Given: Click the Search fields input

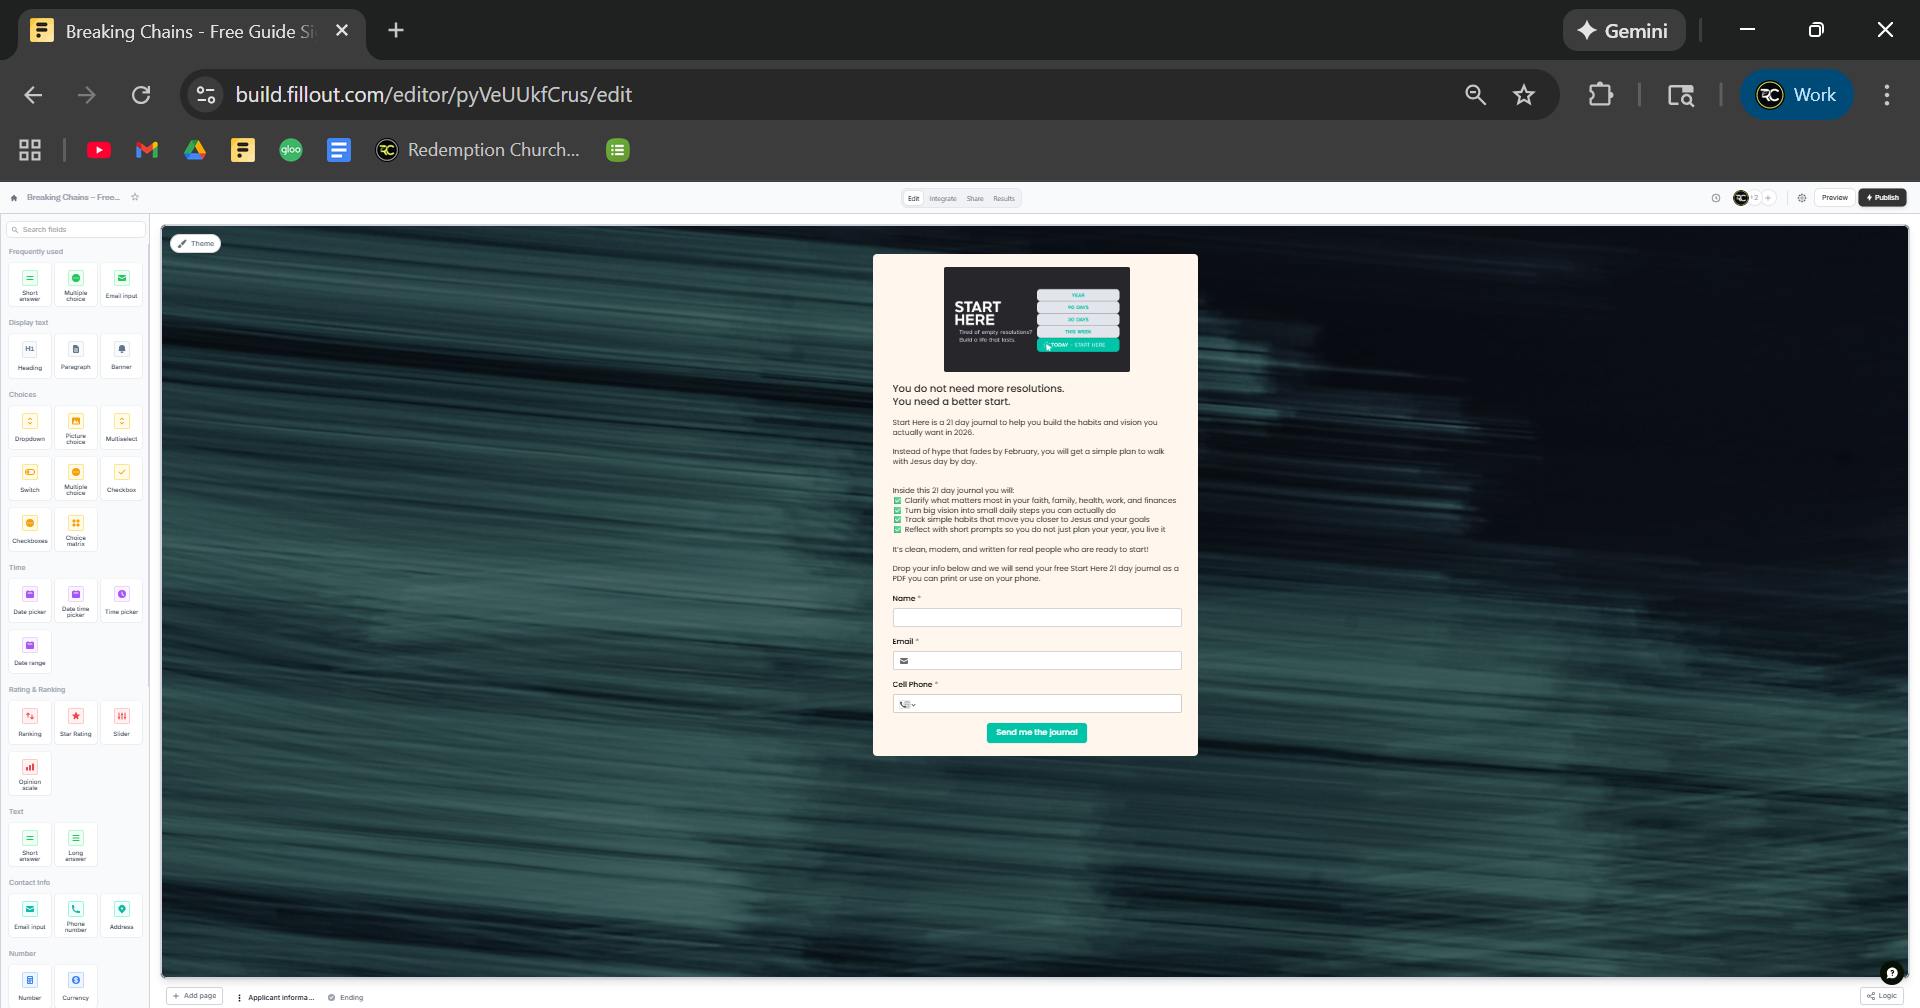Looking at the screenshot, I should (x=78, y=230).
